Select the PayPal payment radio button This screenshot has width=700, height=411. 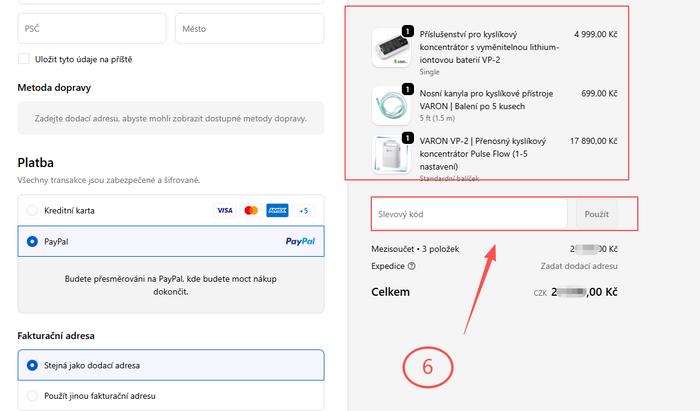(33, 241)
